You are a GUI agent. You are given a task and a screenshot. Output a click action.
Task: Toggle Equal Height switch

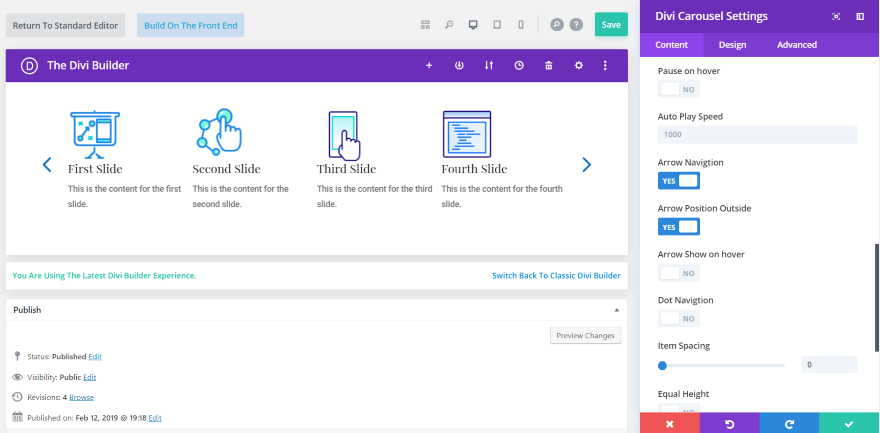click(x=679, y=408)
